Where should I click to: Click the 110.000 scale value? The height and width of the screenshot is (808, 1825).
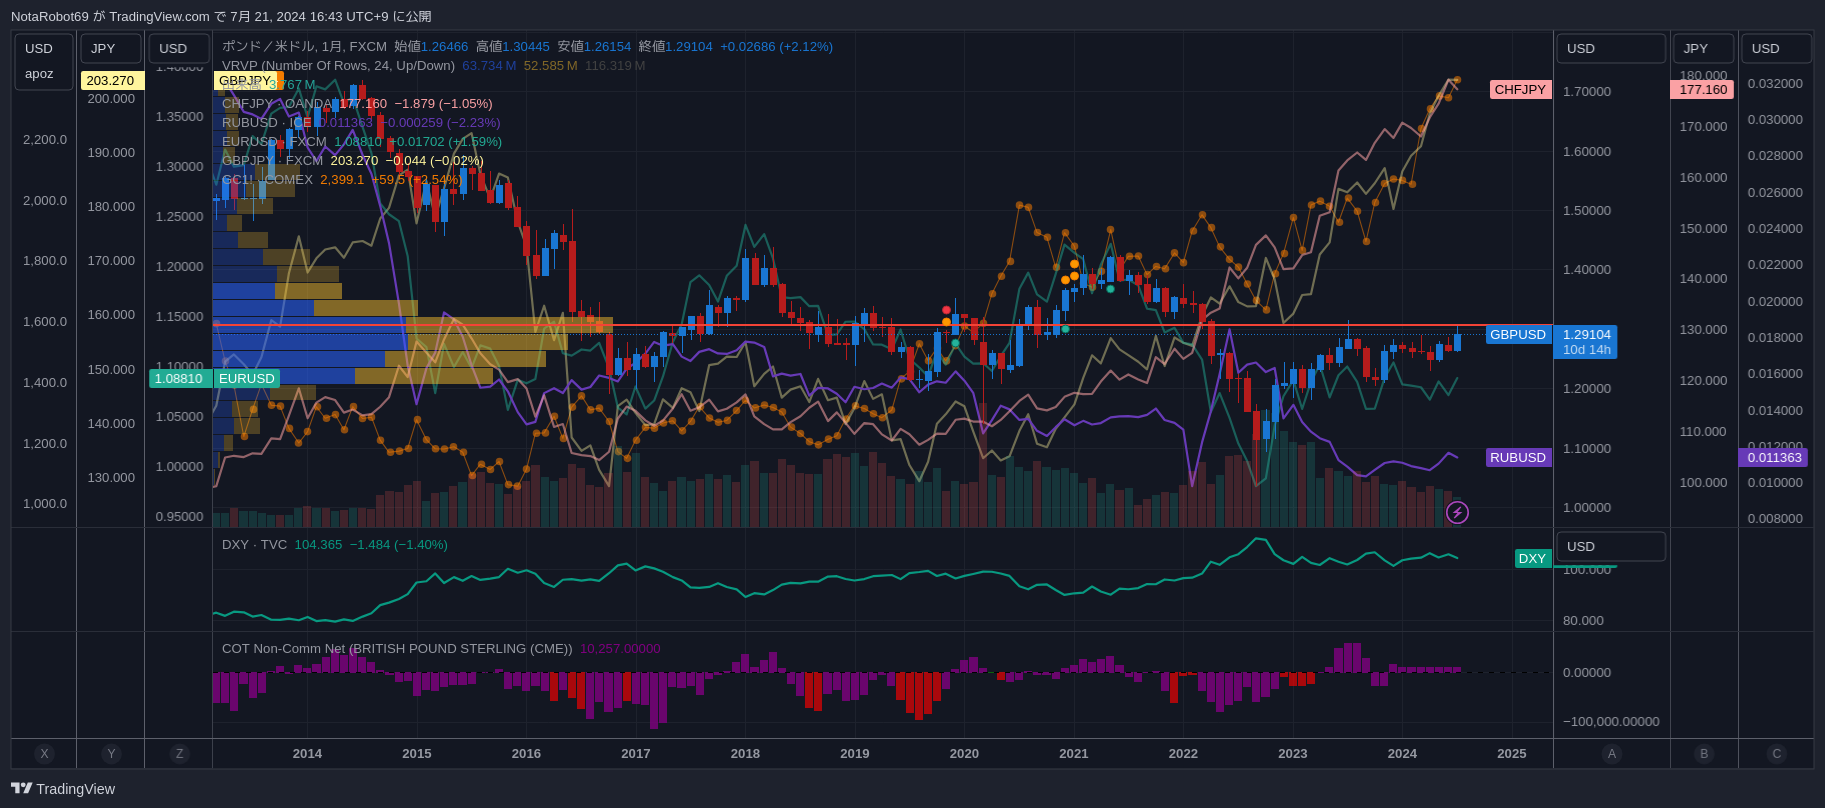[x=1704, y=432]
